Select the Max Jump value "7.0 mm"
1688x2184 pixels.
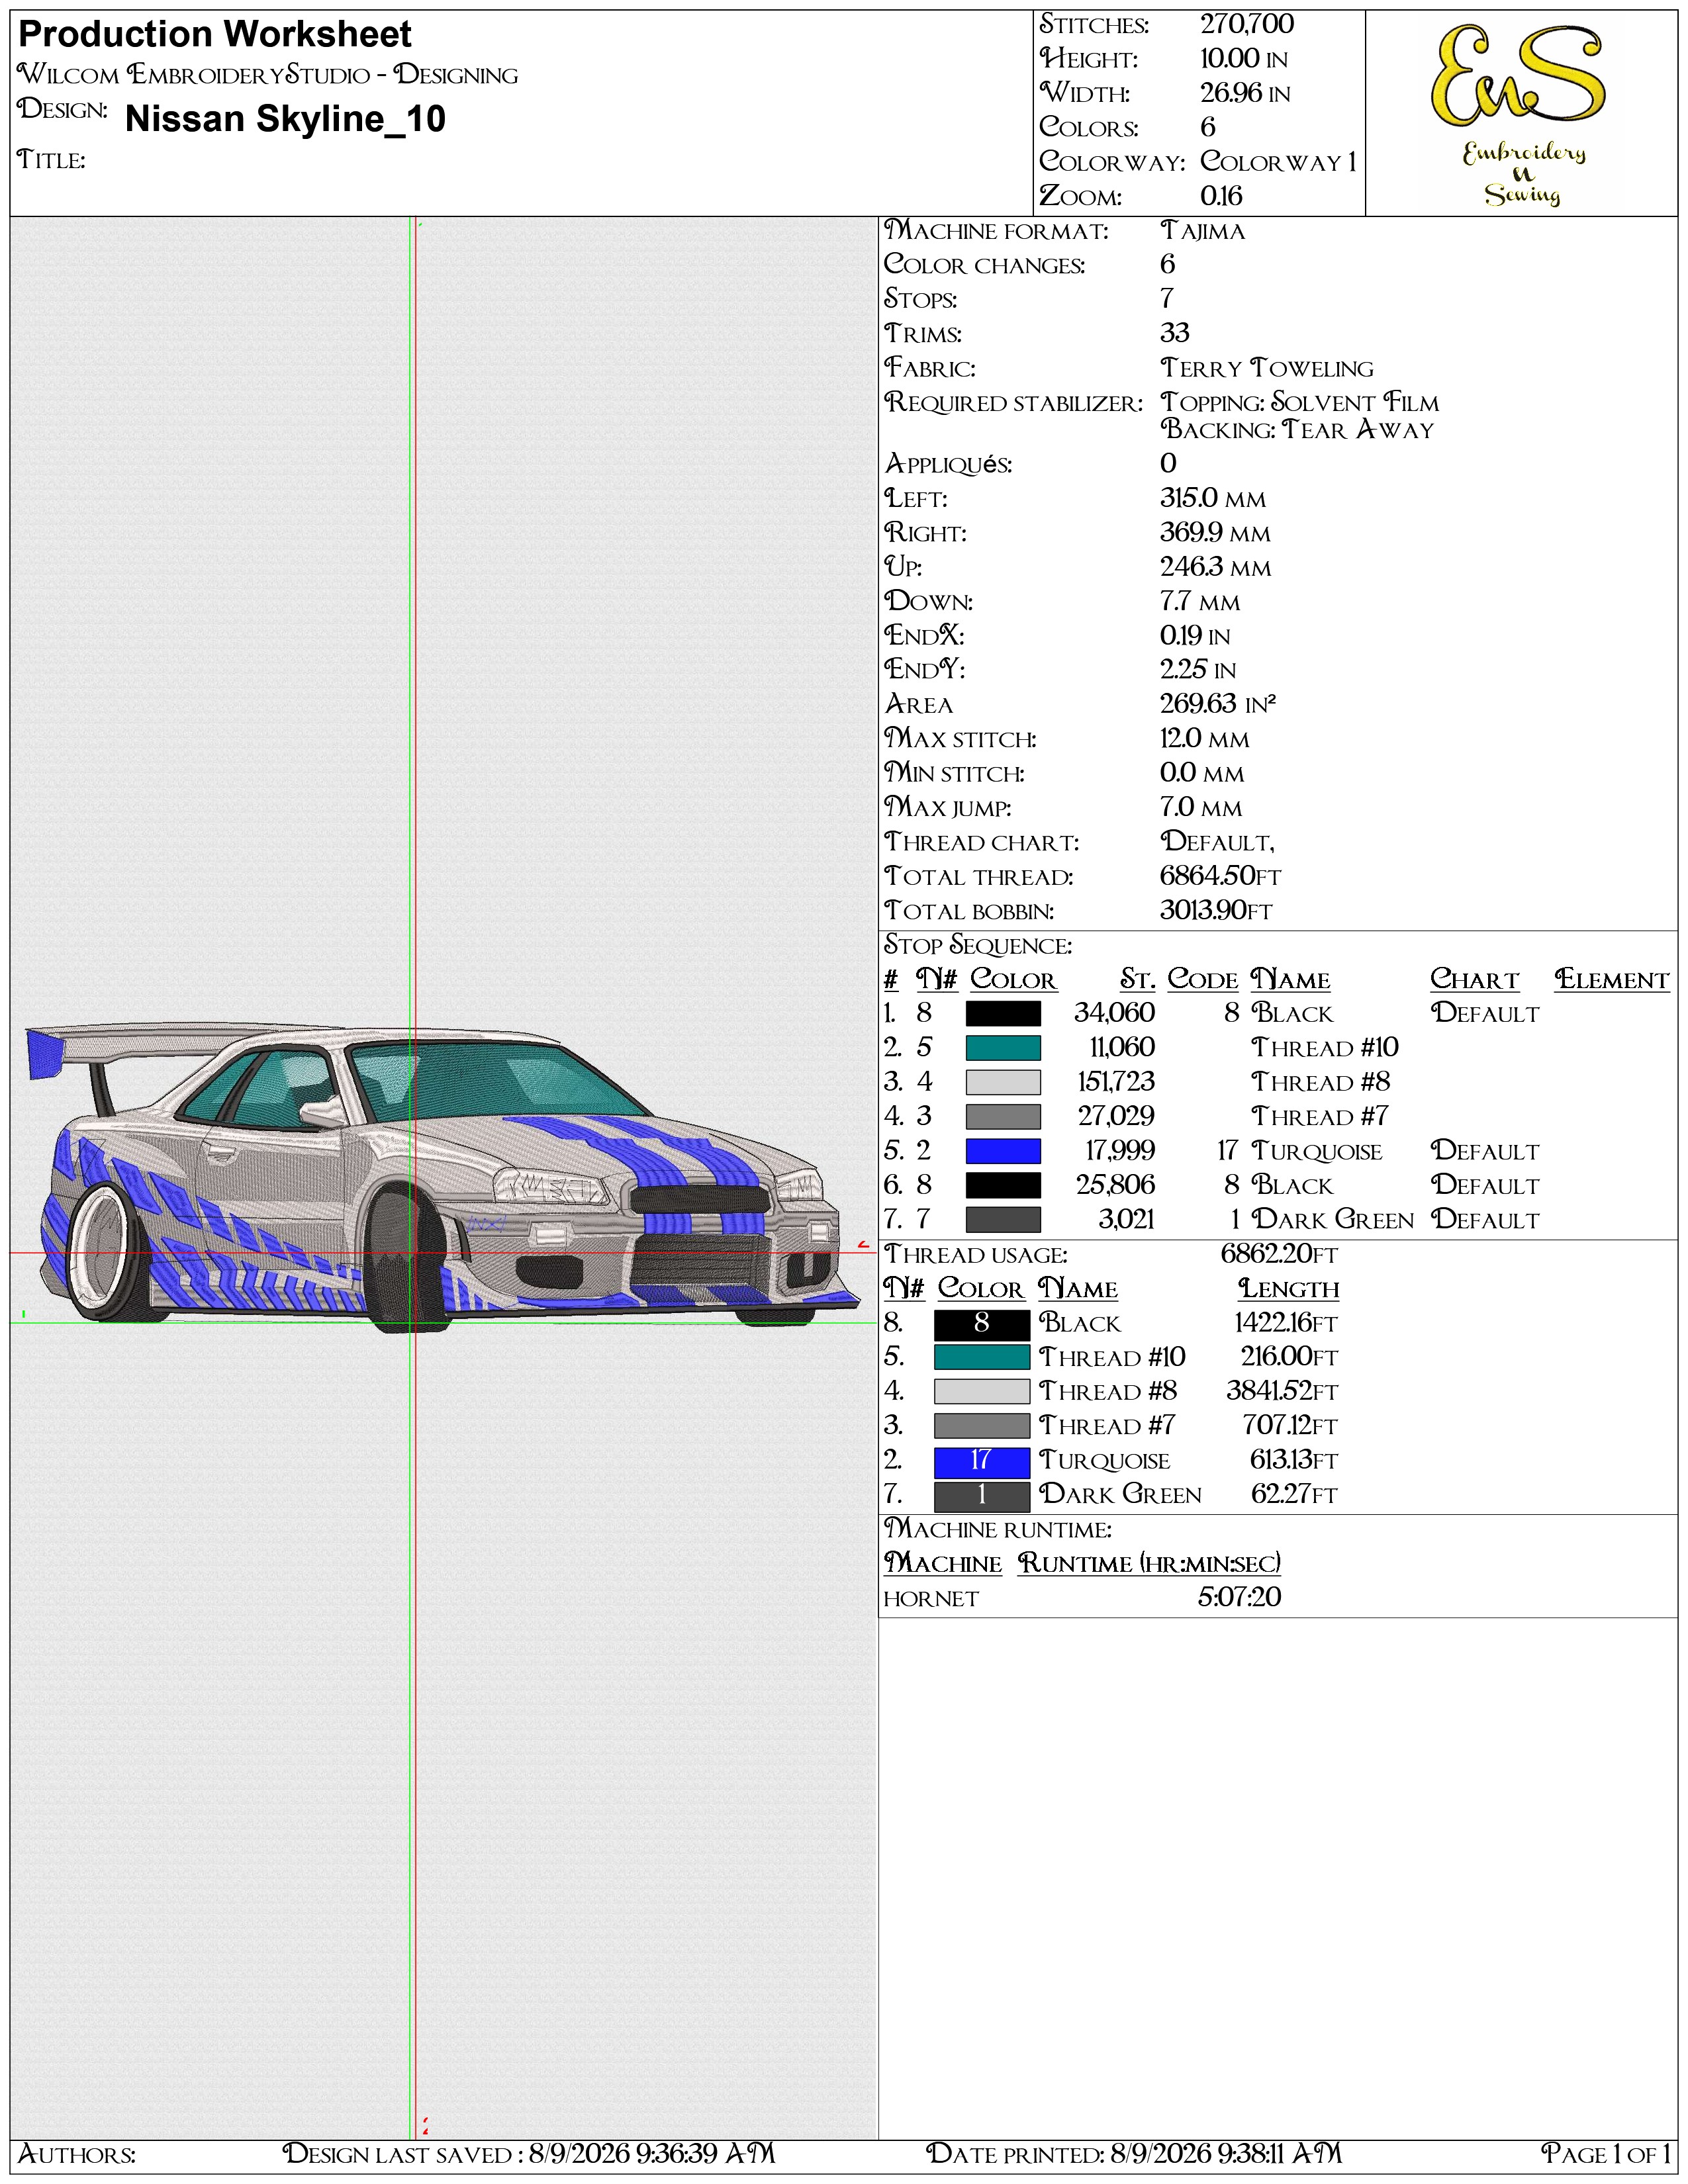(1201, 807)
